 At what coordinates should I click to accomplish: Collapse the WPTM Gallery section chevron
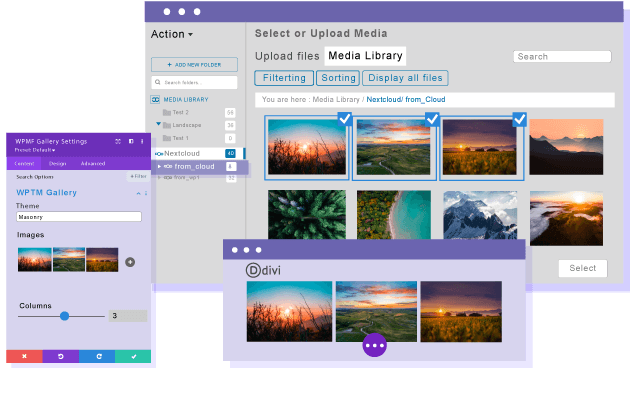pos(138,193)
